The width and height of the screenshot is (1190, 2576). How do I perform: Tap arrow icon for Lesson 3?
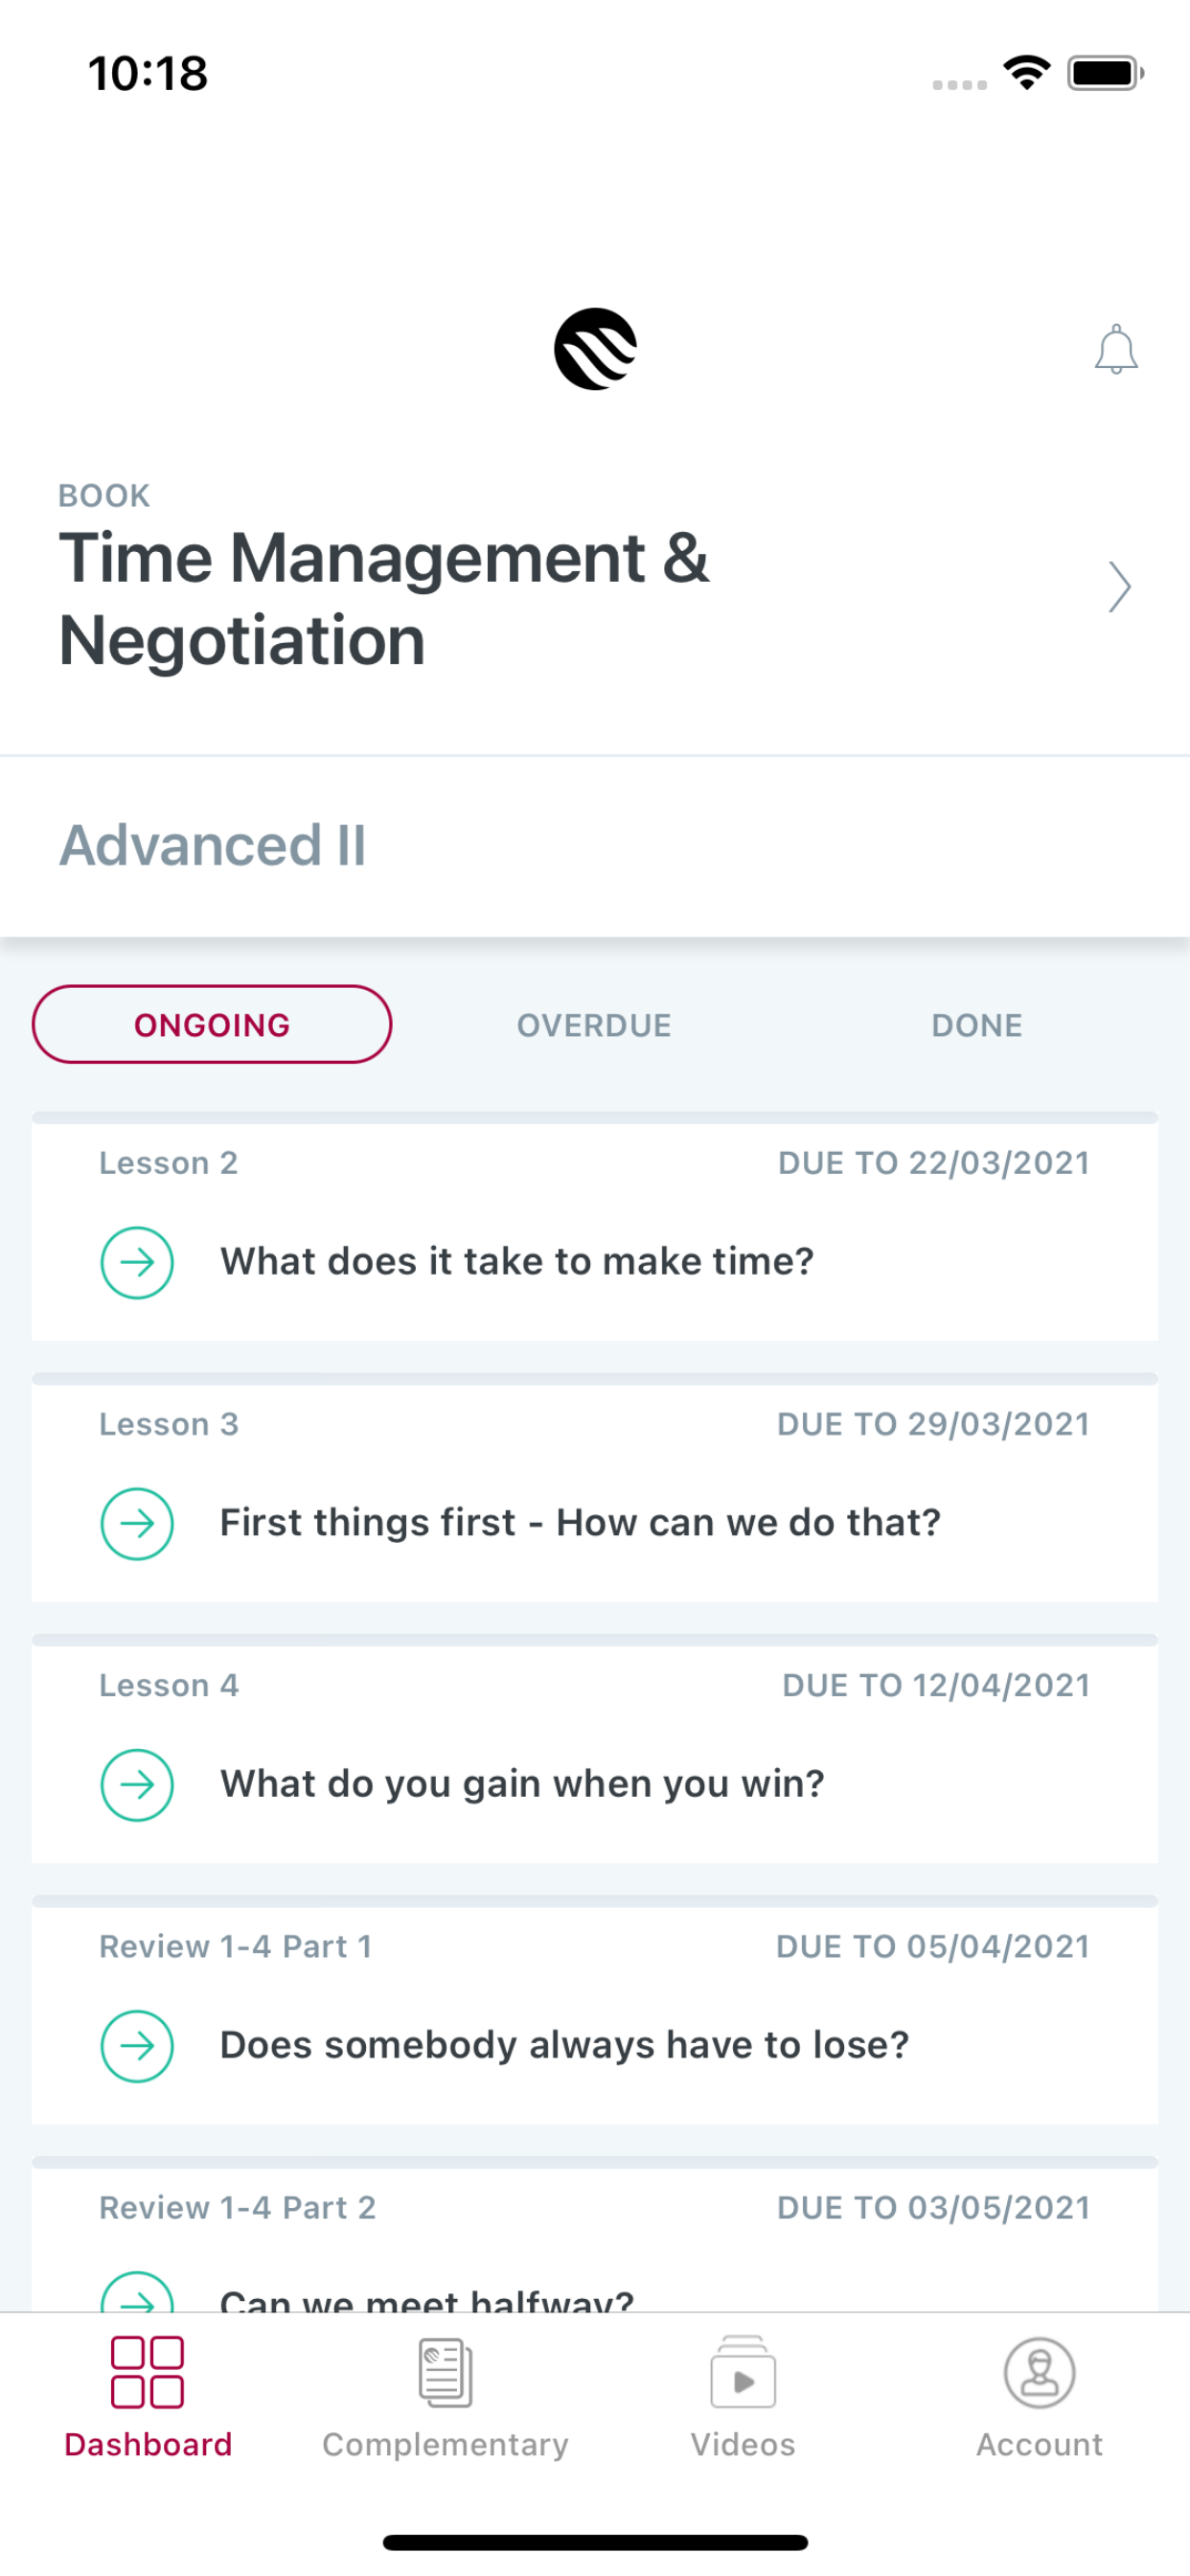coord(137,1523)
